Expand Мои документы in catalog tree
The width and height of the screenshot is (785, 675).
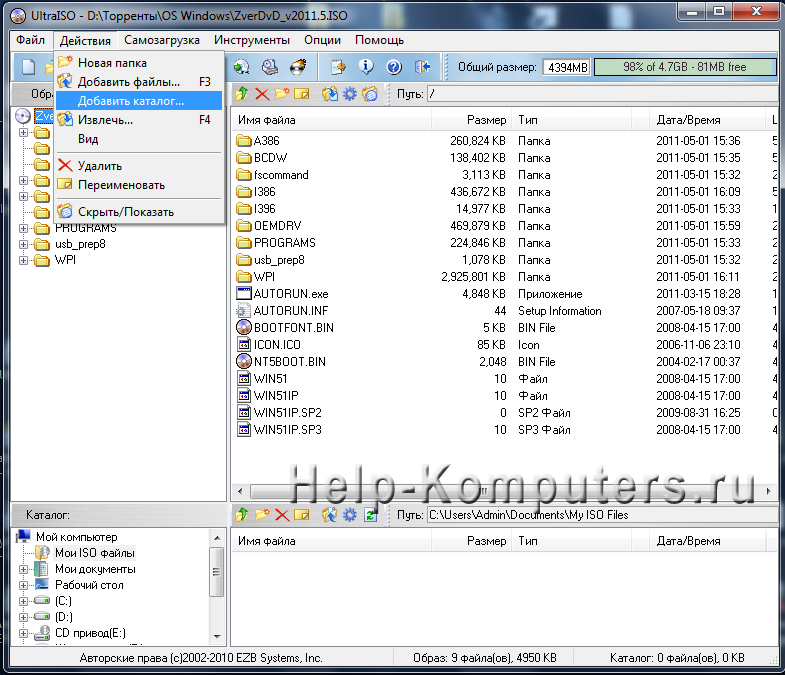tap(23, 569)
